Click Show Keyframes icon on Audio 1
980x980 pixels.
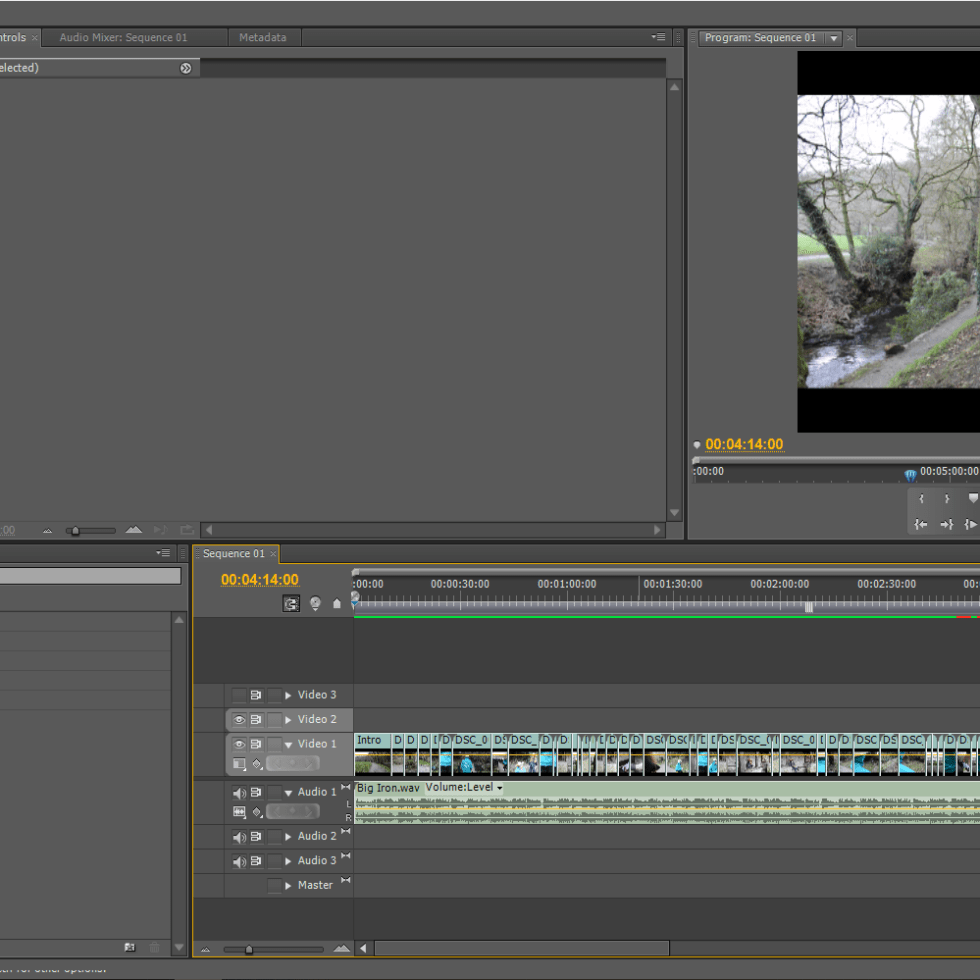257,812
